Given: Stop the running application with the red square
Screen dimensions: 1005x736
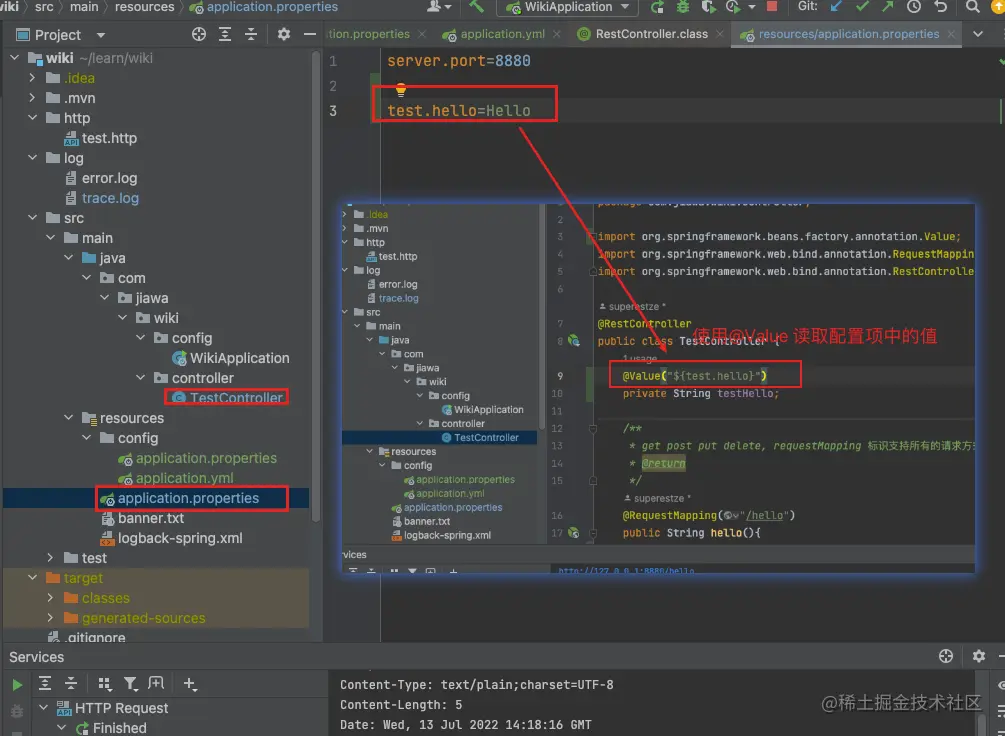Looking at the screenshot, I should point(772,7).
